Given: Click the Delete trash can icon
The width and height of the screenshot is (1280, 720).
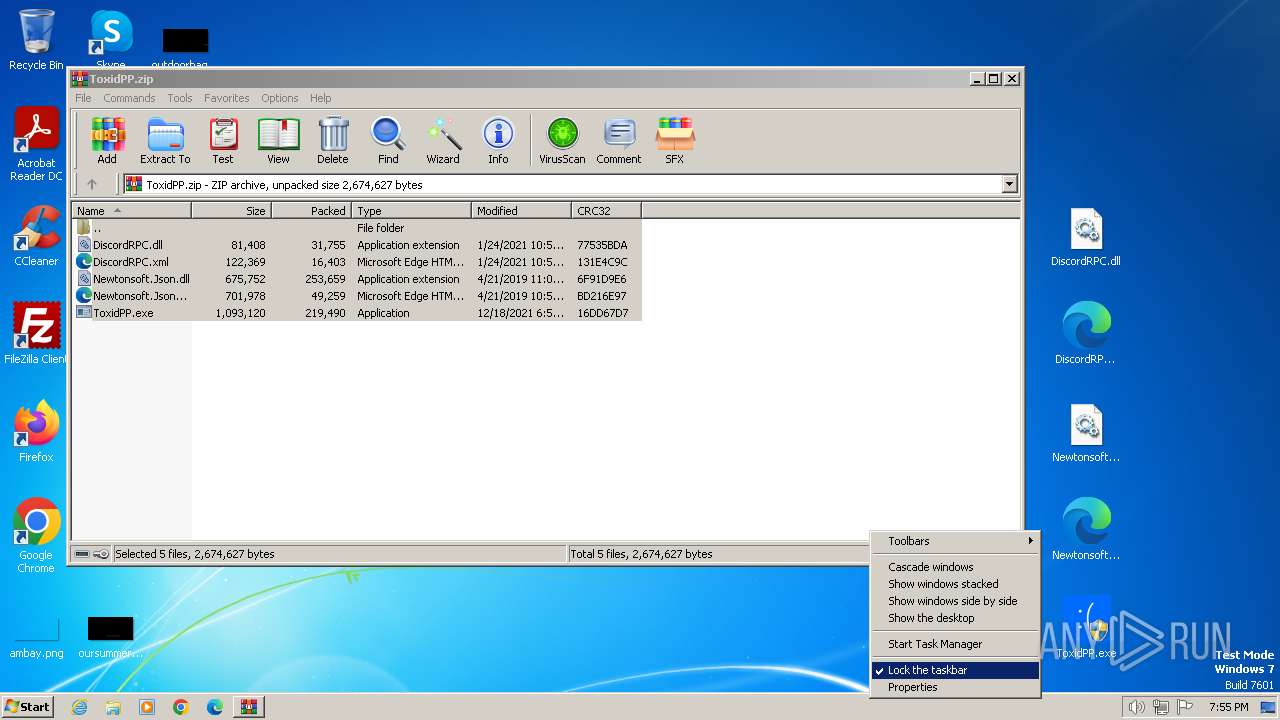Looking at the screenshot, I should [333, 140].
